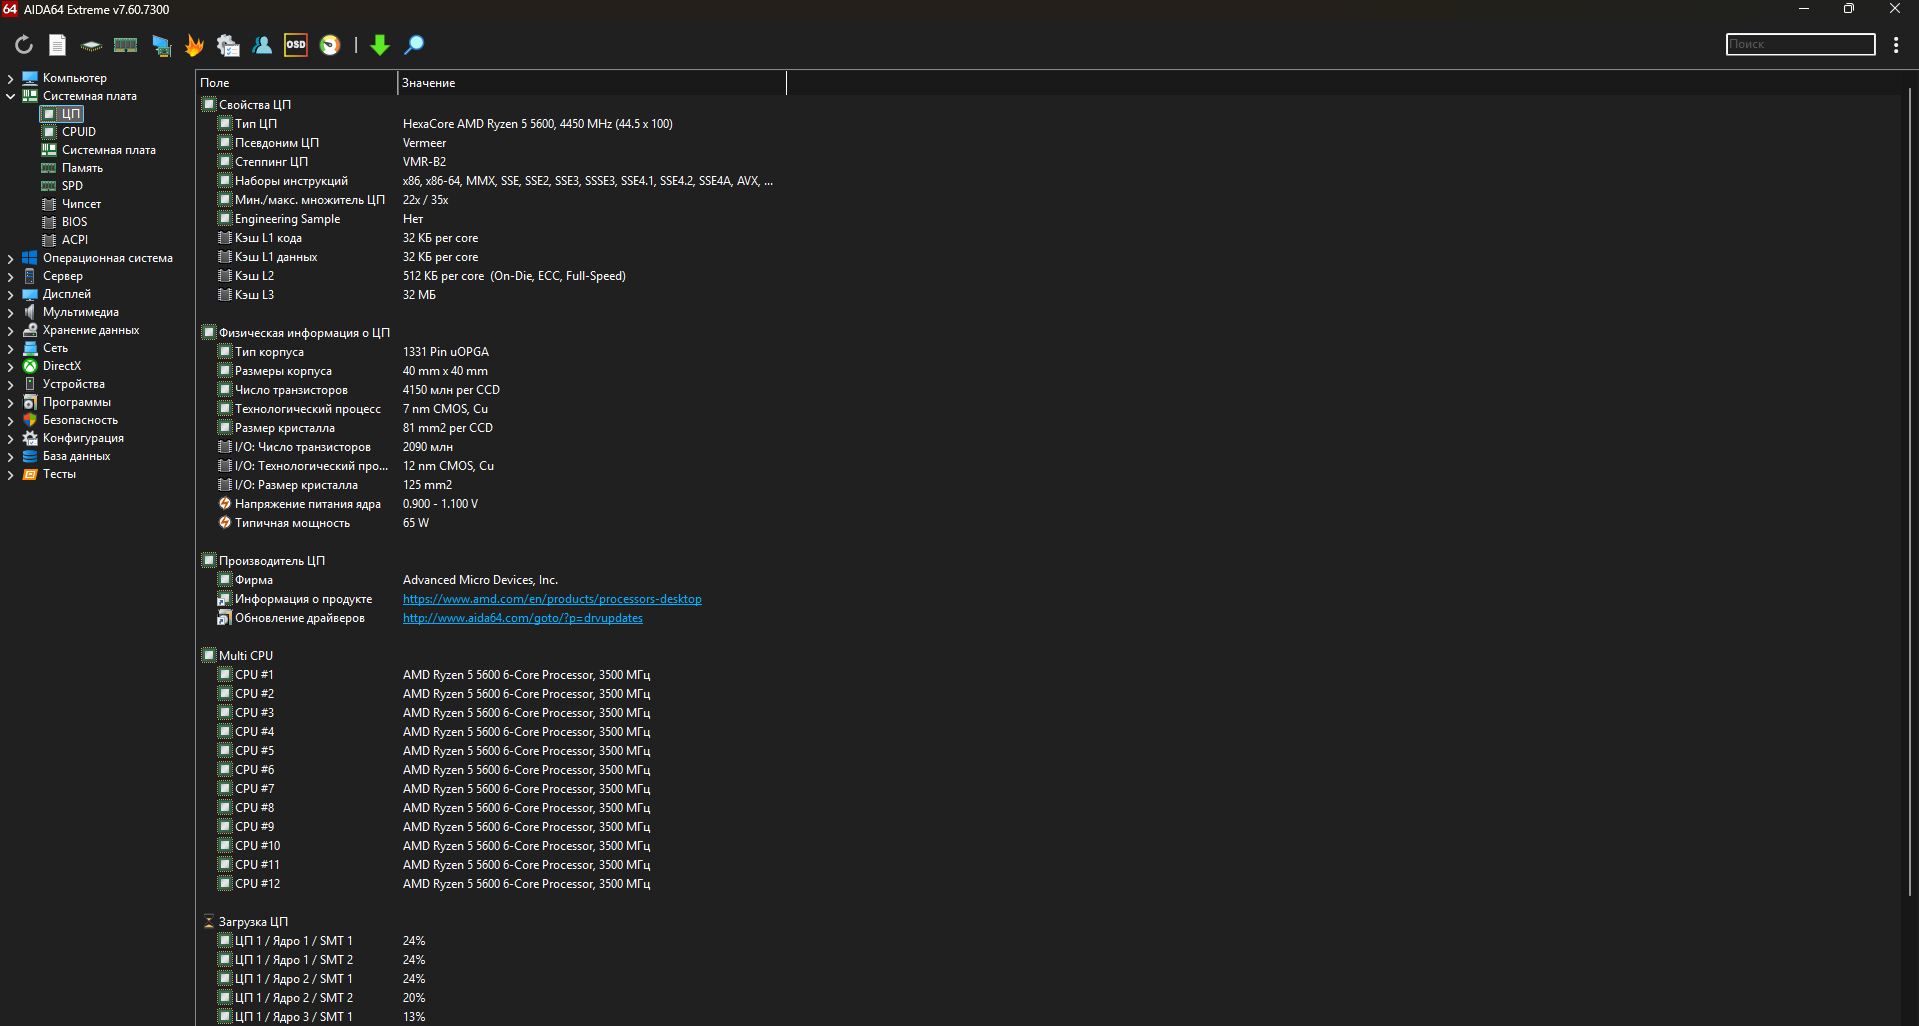This screenshot has width=1919, height=1026.
Task: Select BIOS in the sidebar tree
Action: pyautogui.click(x=74, y=222)
